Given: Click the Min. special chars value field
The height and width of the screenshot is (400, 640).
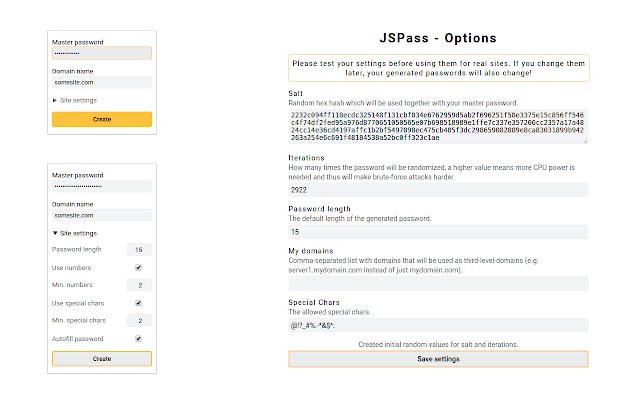Looking at the screenshot, I should pos(139,320).
